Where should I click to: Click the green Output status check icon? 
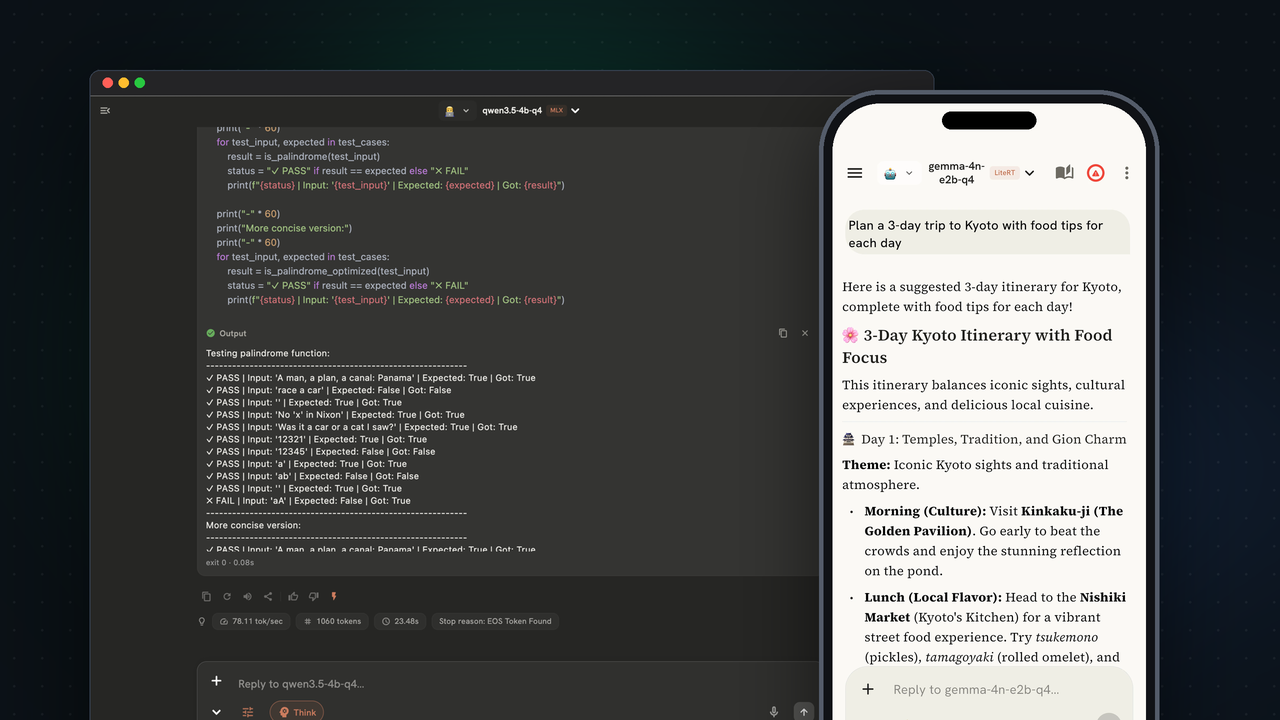tap(211, 333)
